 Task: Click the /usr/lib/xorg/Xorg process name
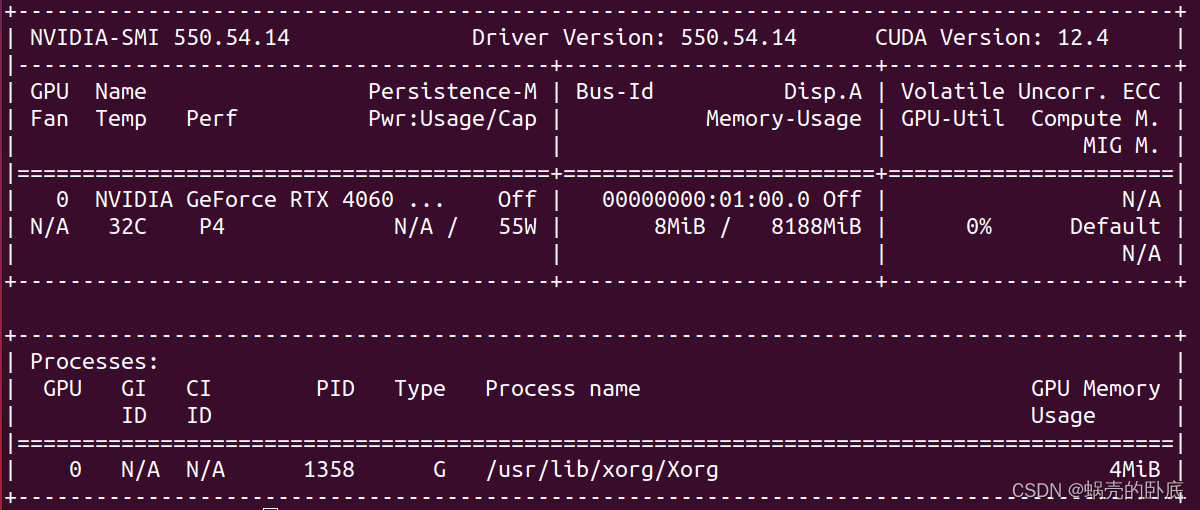pyautogui.click(x=602, y=470)
